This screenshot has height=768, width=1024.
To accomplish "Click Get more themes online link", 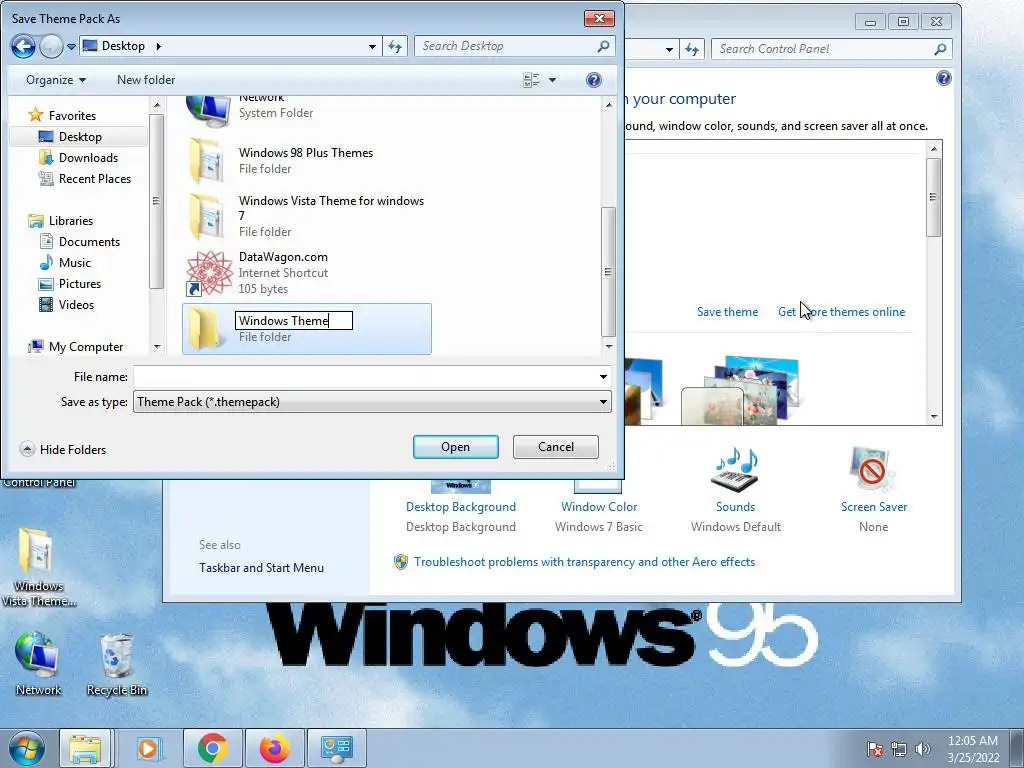I will click(x=841, y=312).
